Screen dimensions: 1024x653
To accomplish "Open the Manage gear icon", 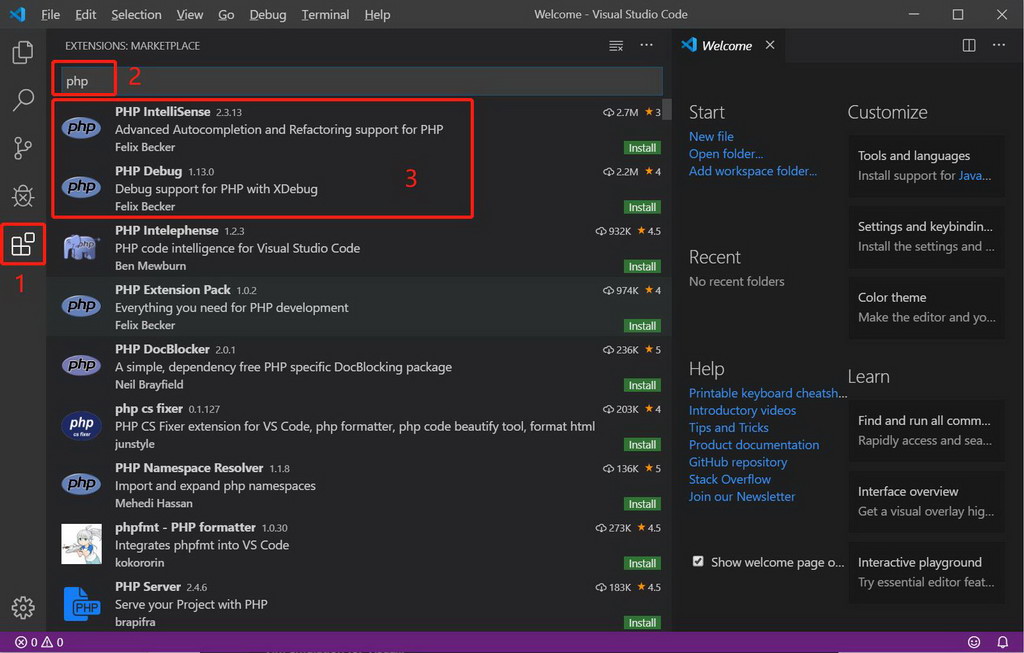I will tap(23, 607).
